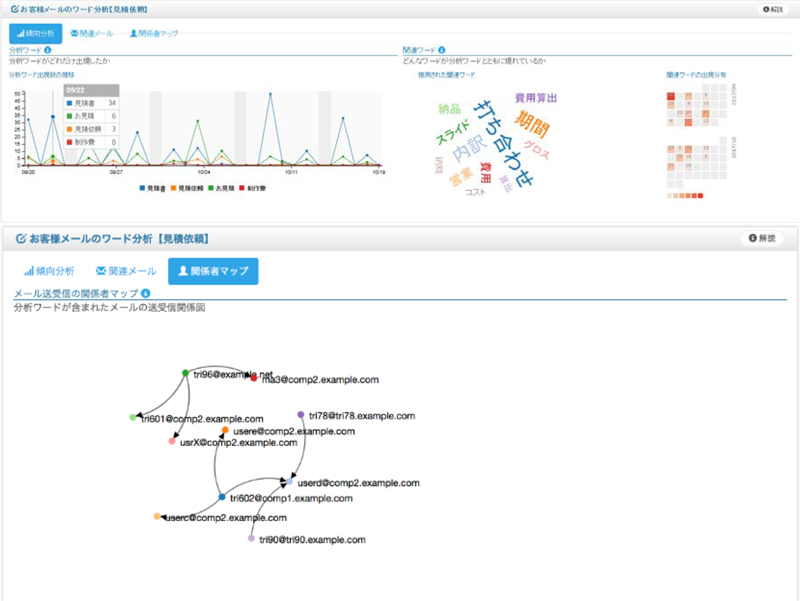Screen dimensions: 800x601
Task: Toggle 見積依頼 series in chart legend
Action: tap(187, 188)
